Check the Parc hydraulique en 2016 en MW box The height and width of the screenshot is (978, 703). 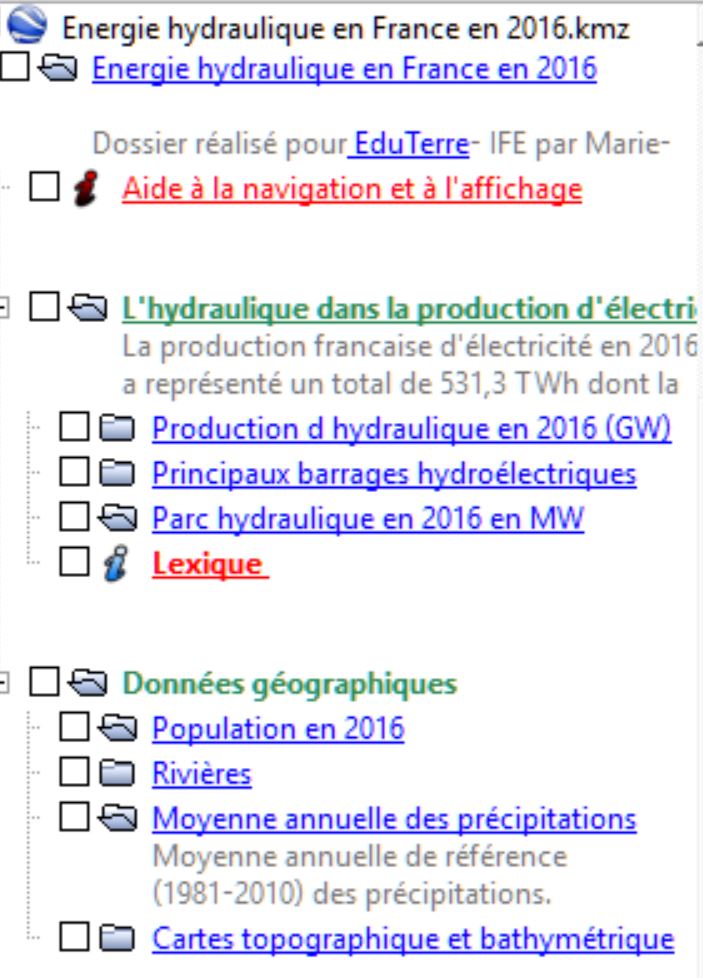[x=73, y=518]
